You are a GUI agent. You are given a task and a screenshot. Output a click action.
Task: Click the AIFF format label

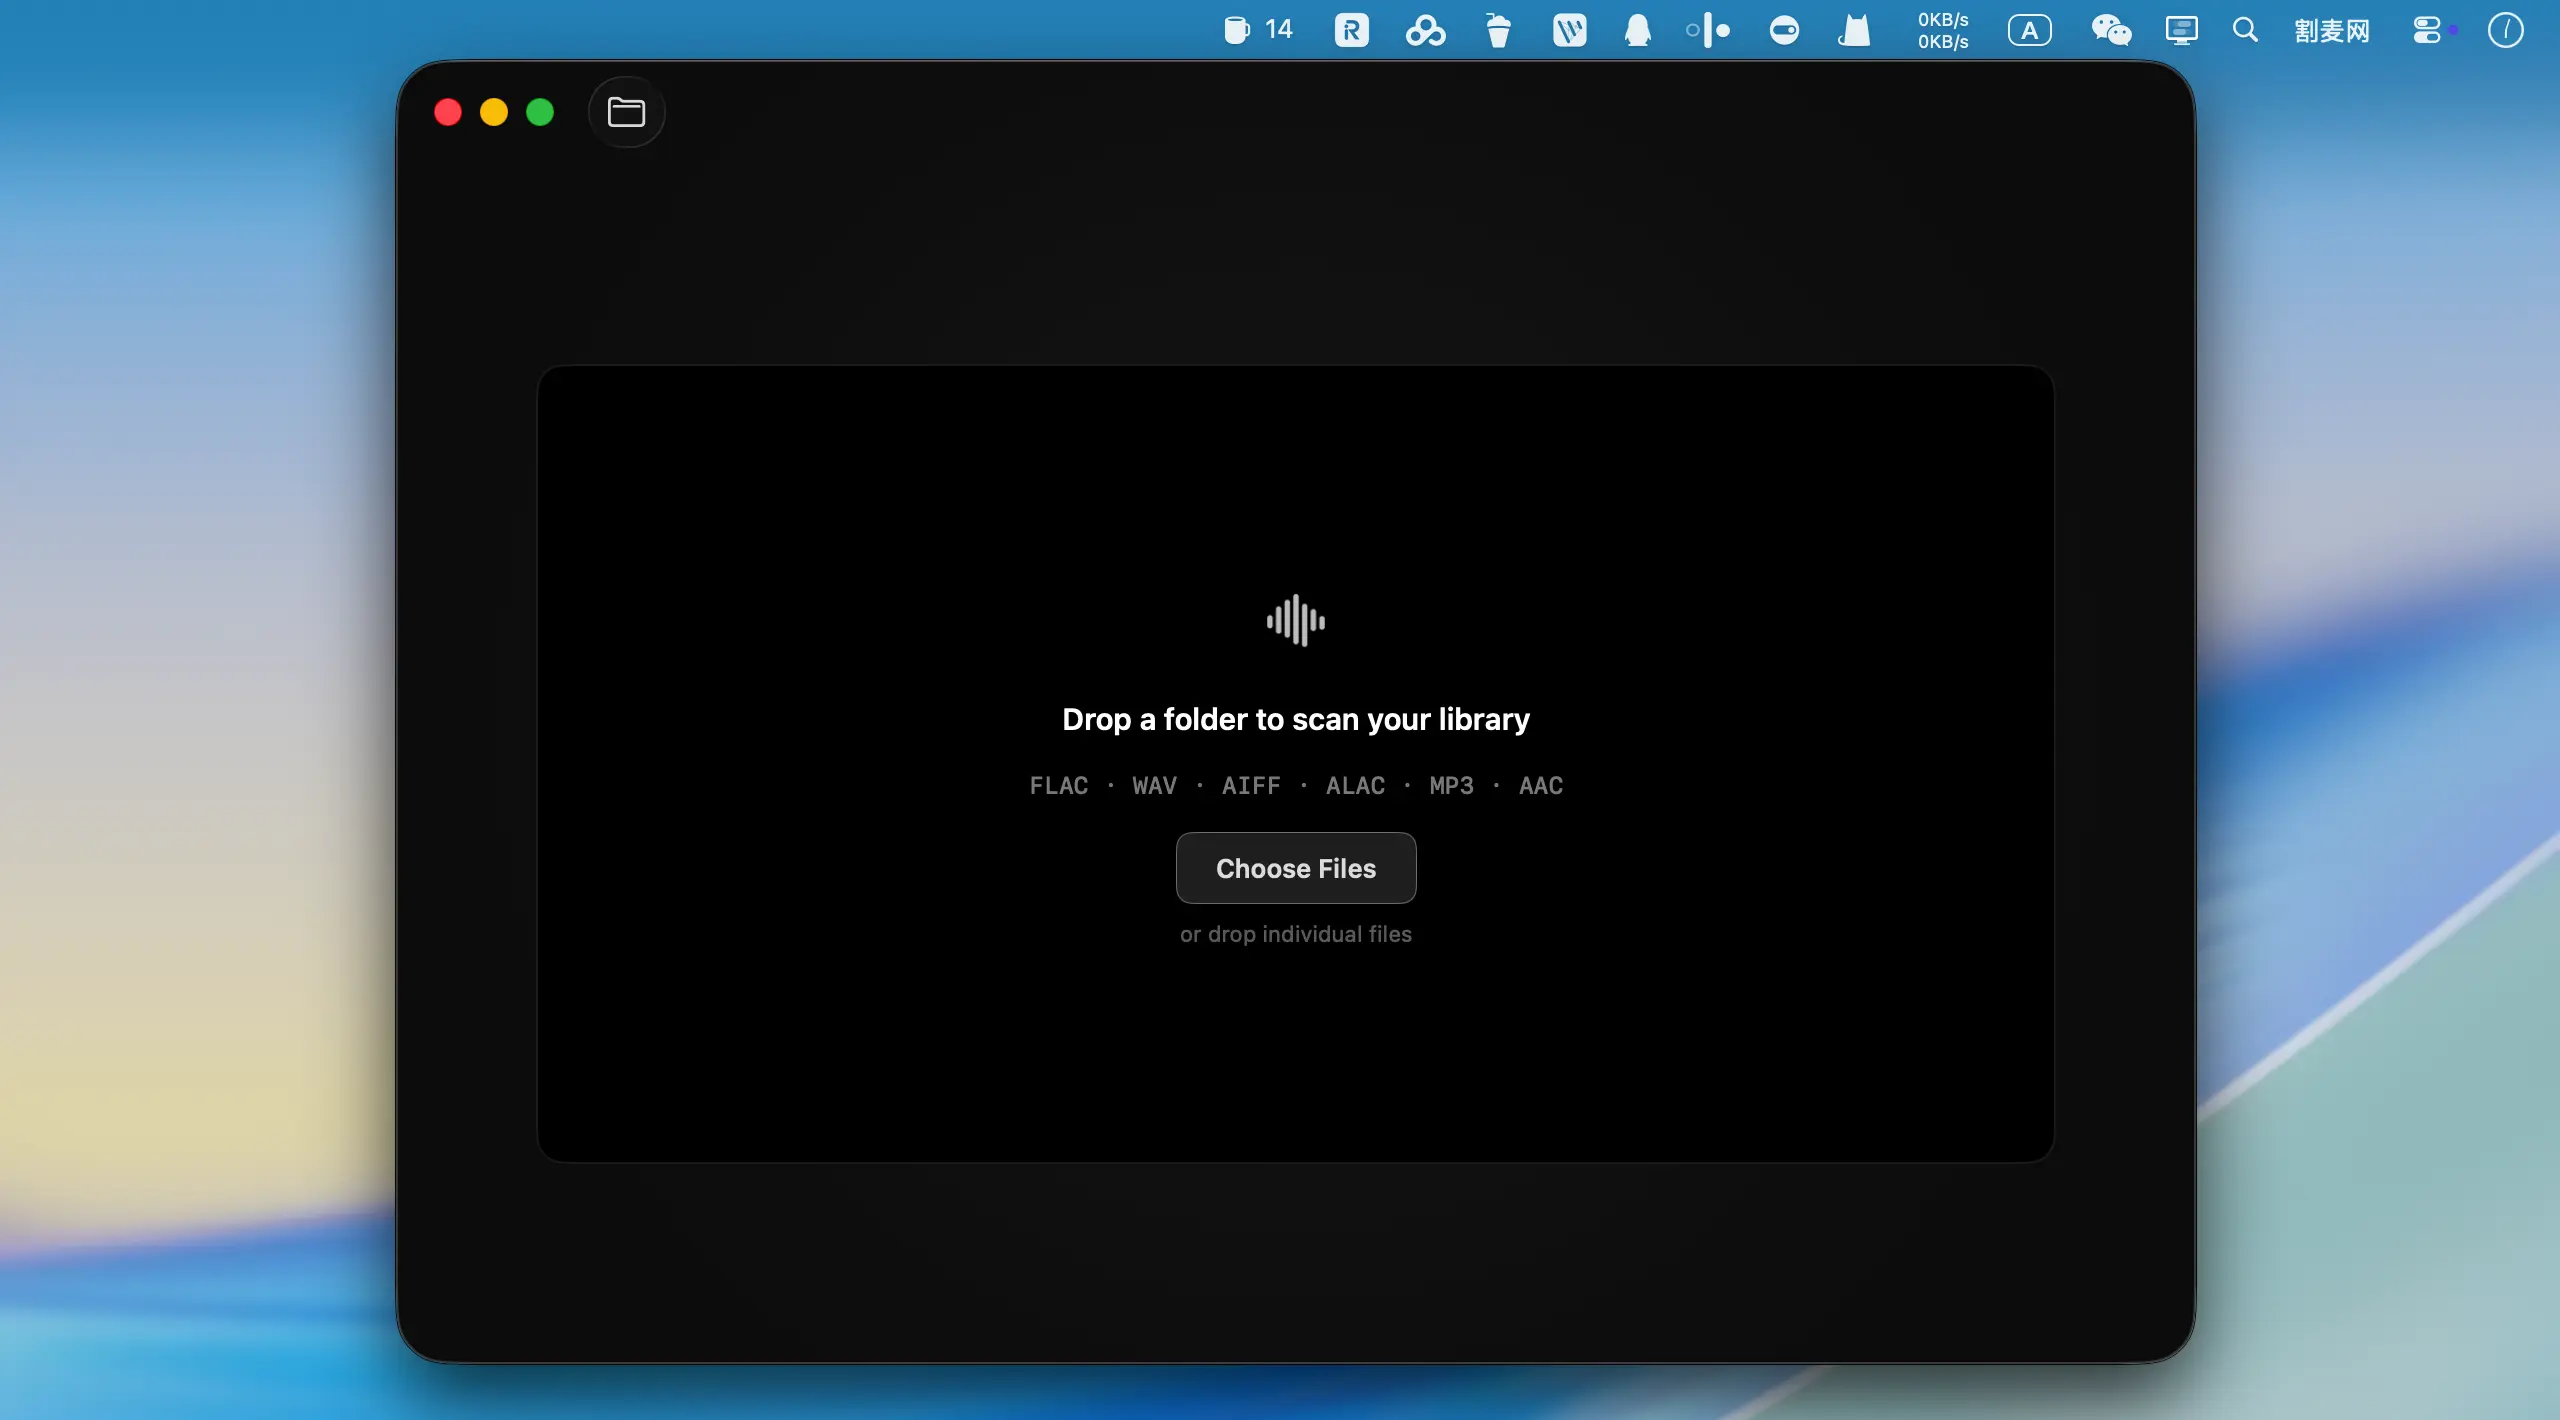click(1251, 786)
